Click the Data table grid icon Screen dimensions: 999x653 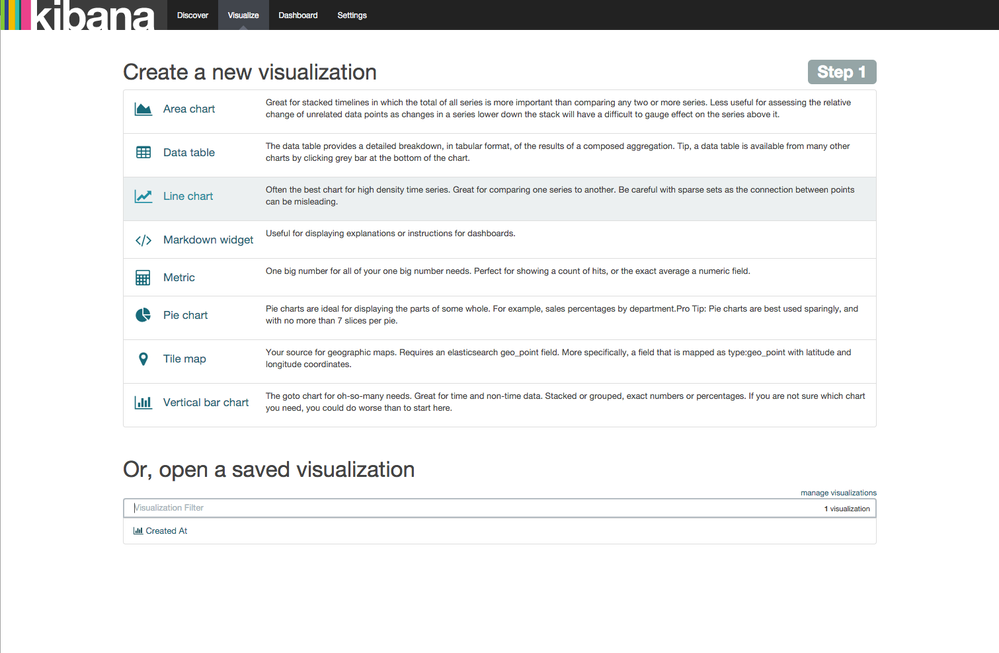[143, 152]
